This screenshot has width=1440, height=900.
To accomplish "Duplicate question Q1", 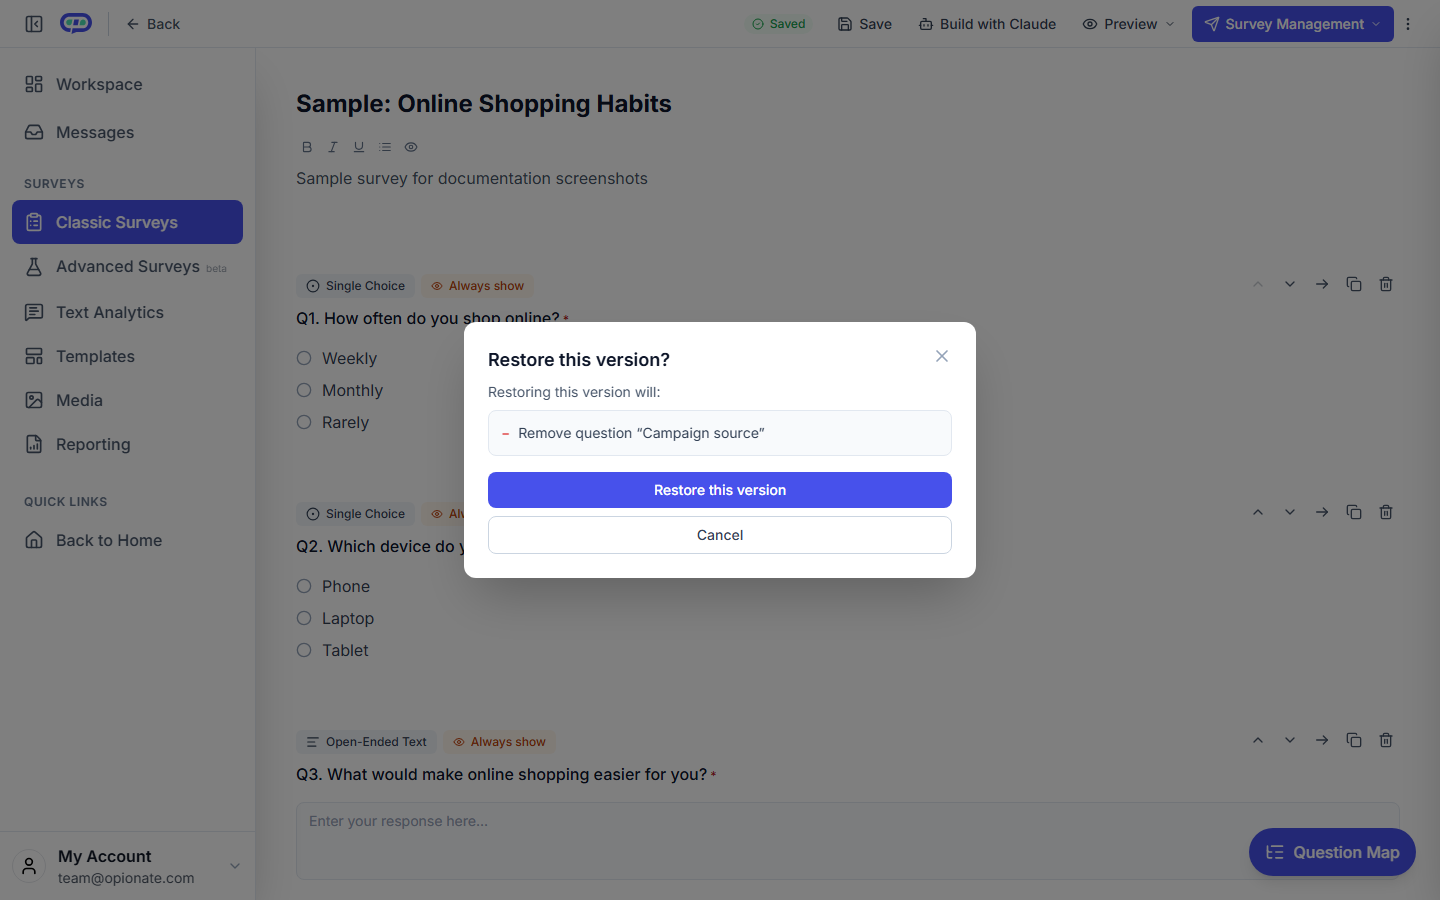I will [x=1354, y=284].
